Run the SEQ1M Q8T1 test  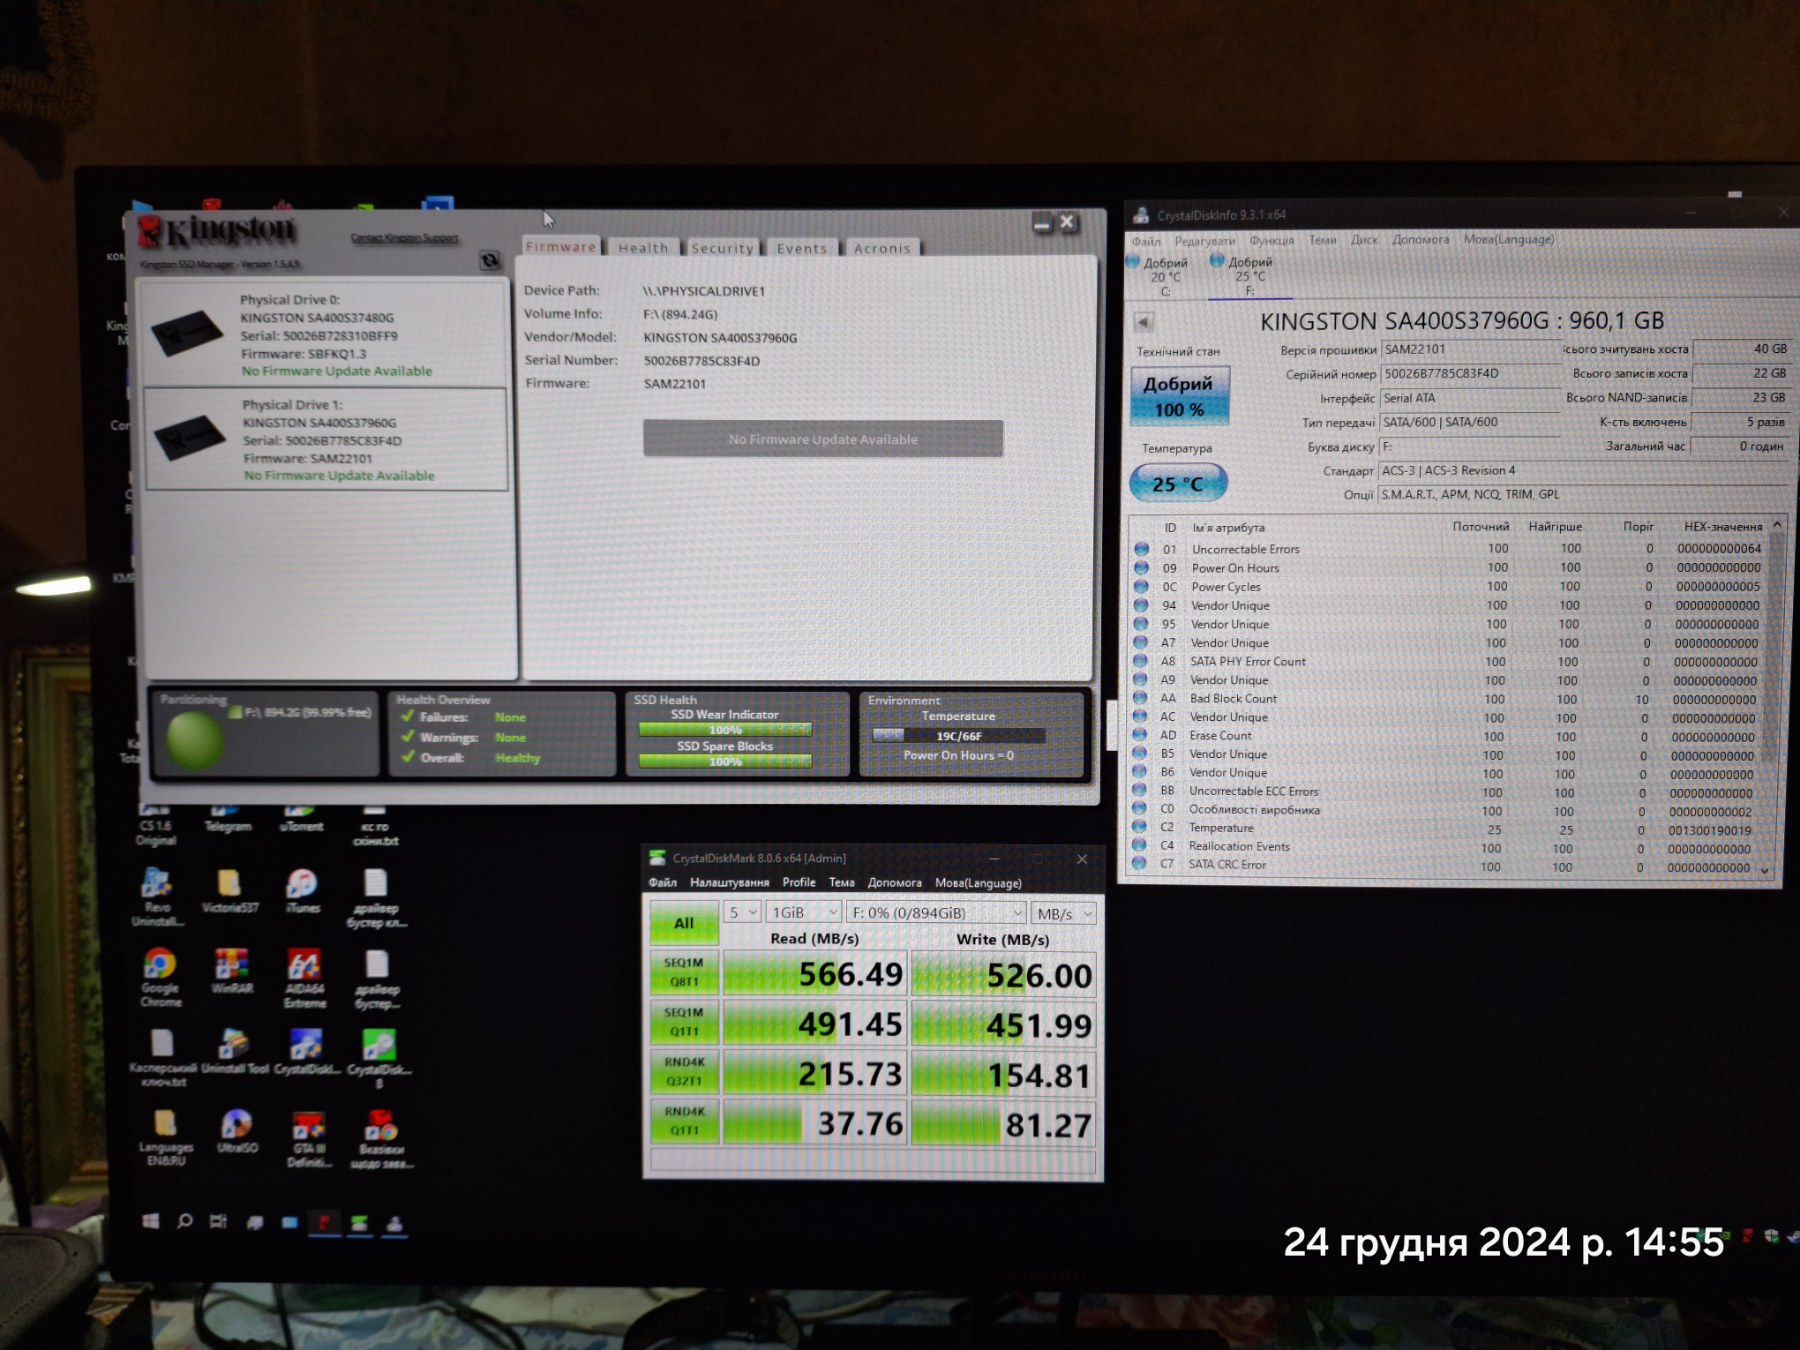click(684, 972)
